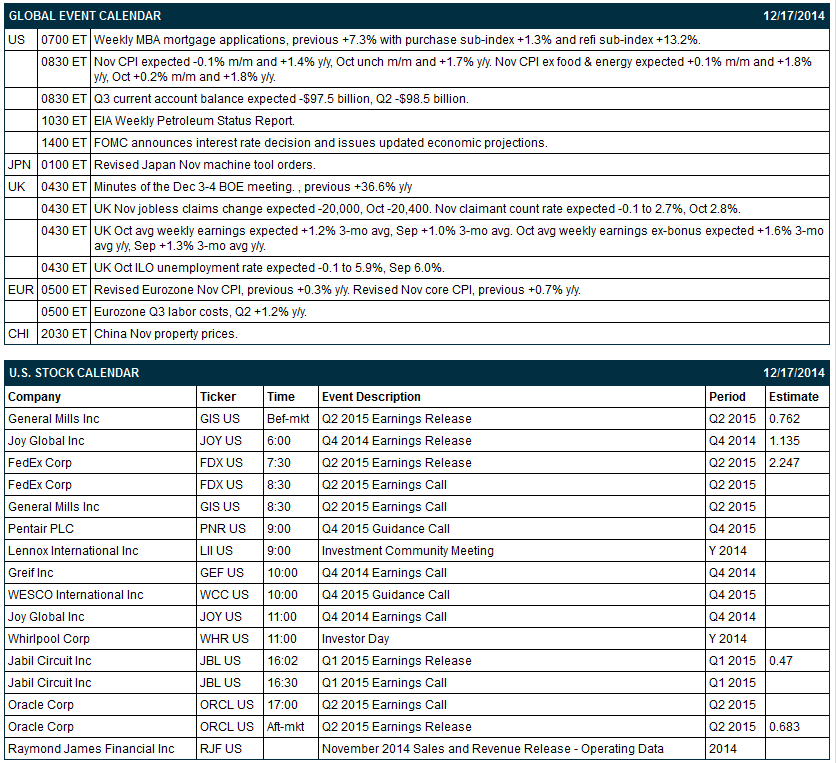Image resolution: width=836 pixels, height=763 pixels.
Task: Click the WHR US ticker
Action: [224, 639]
